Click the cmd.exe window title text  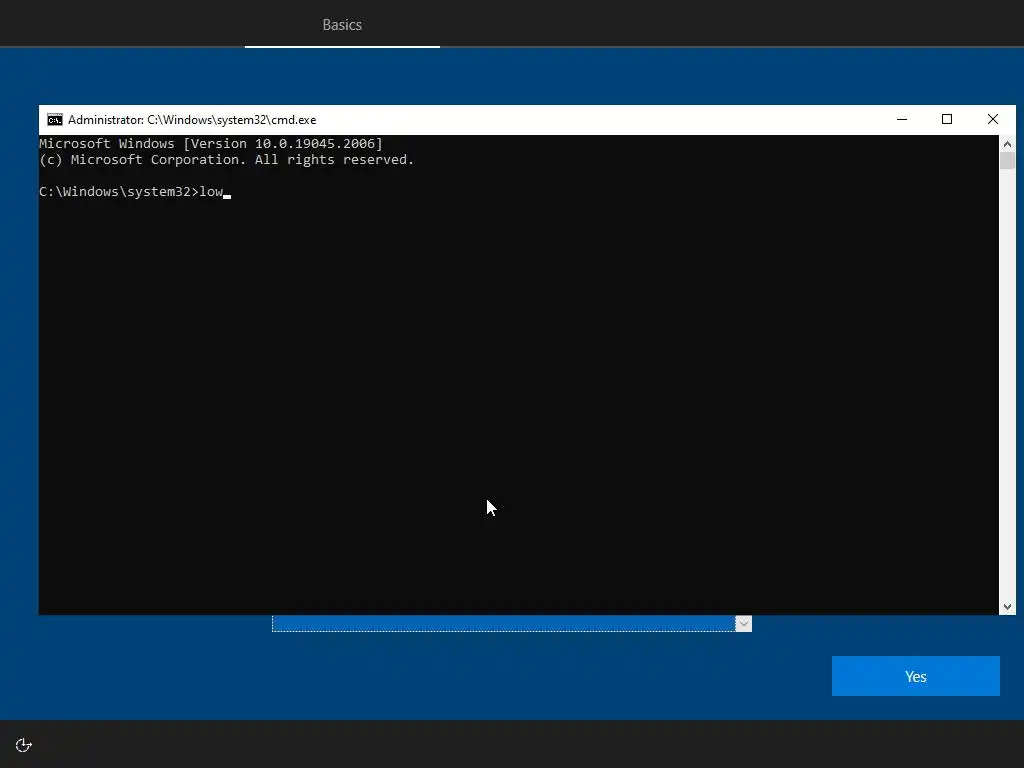point(192,120)
